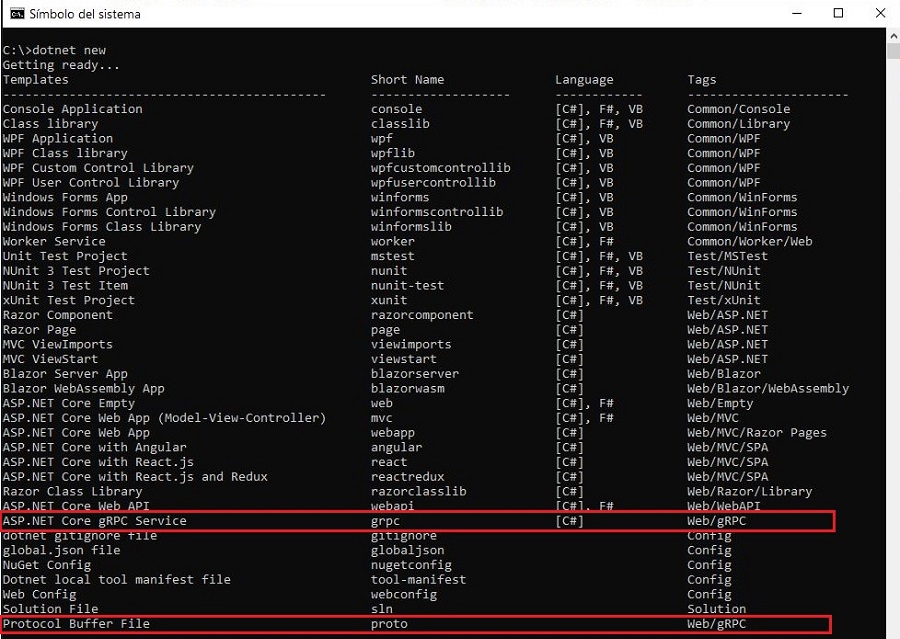Click 'ASP.NET Core with Angular' text

94,447
